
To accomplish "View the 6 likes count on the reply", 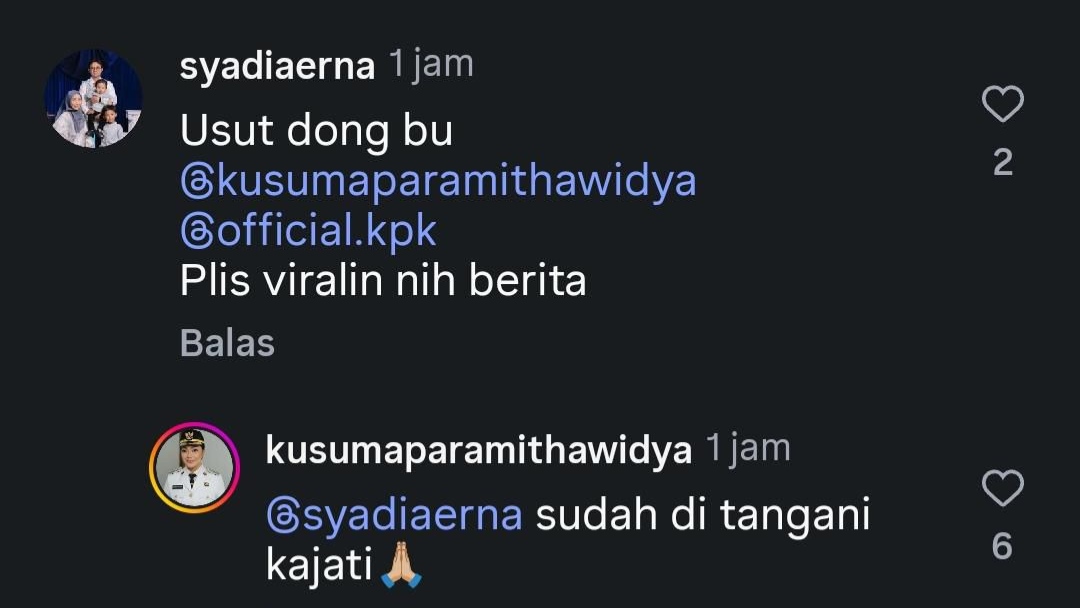I will 1002,546.
